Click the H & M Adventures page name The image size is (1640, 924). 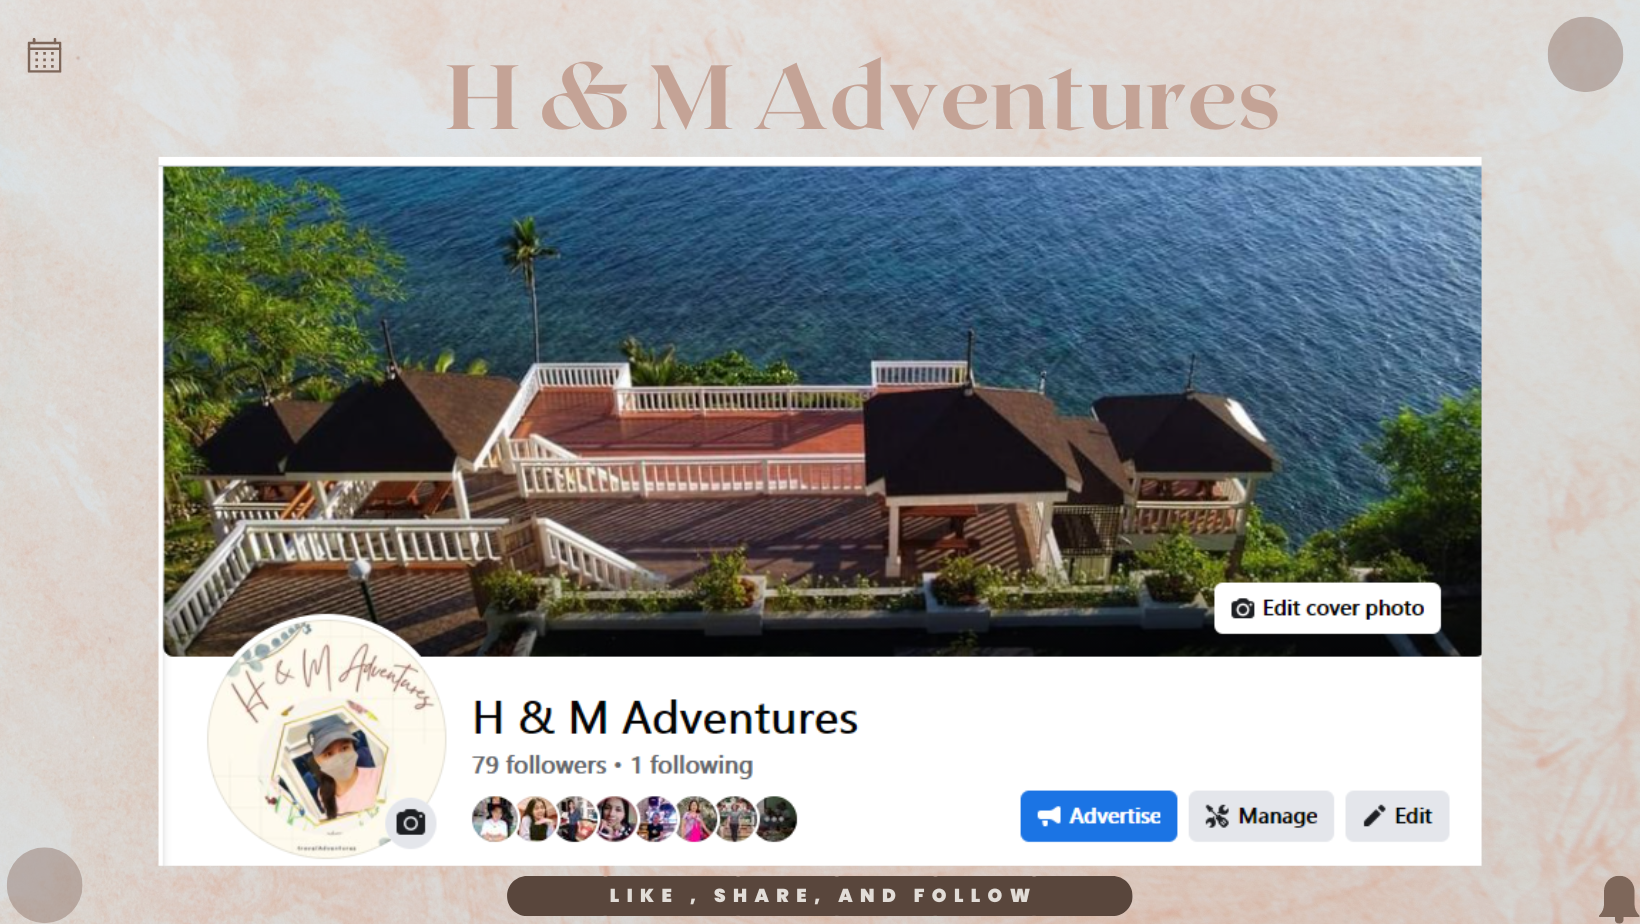[665, 718]
